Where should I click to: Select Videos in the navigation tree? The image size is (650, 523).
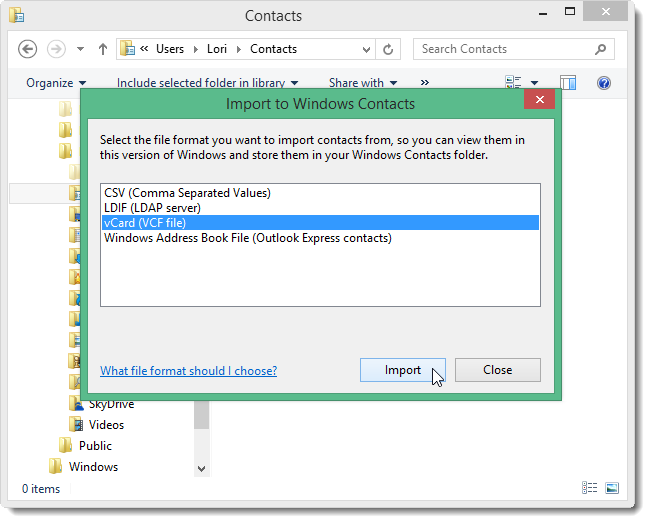coord(106,425)
